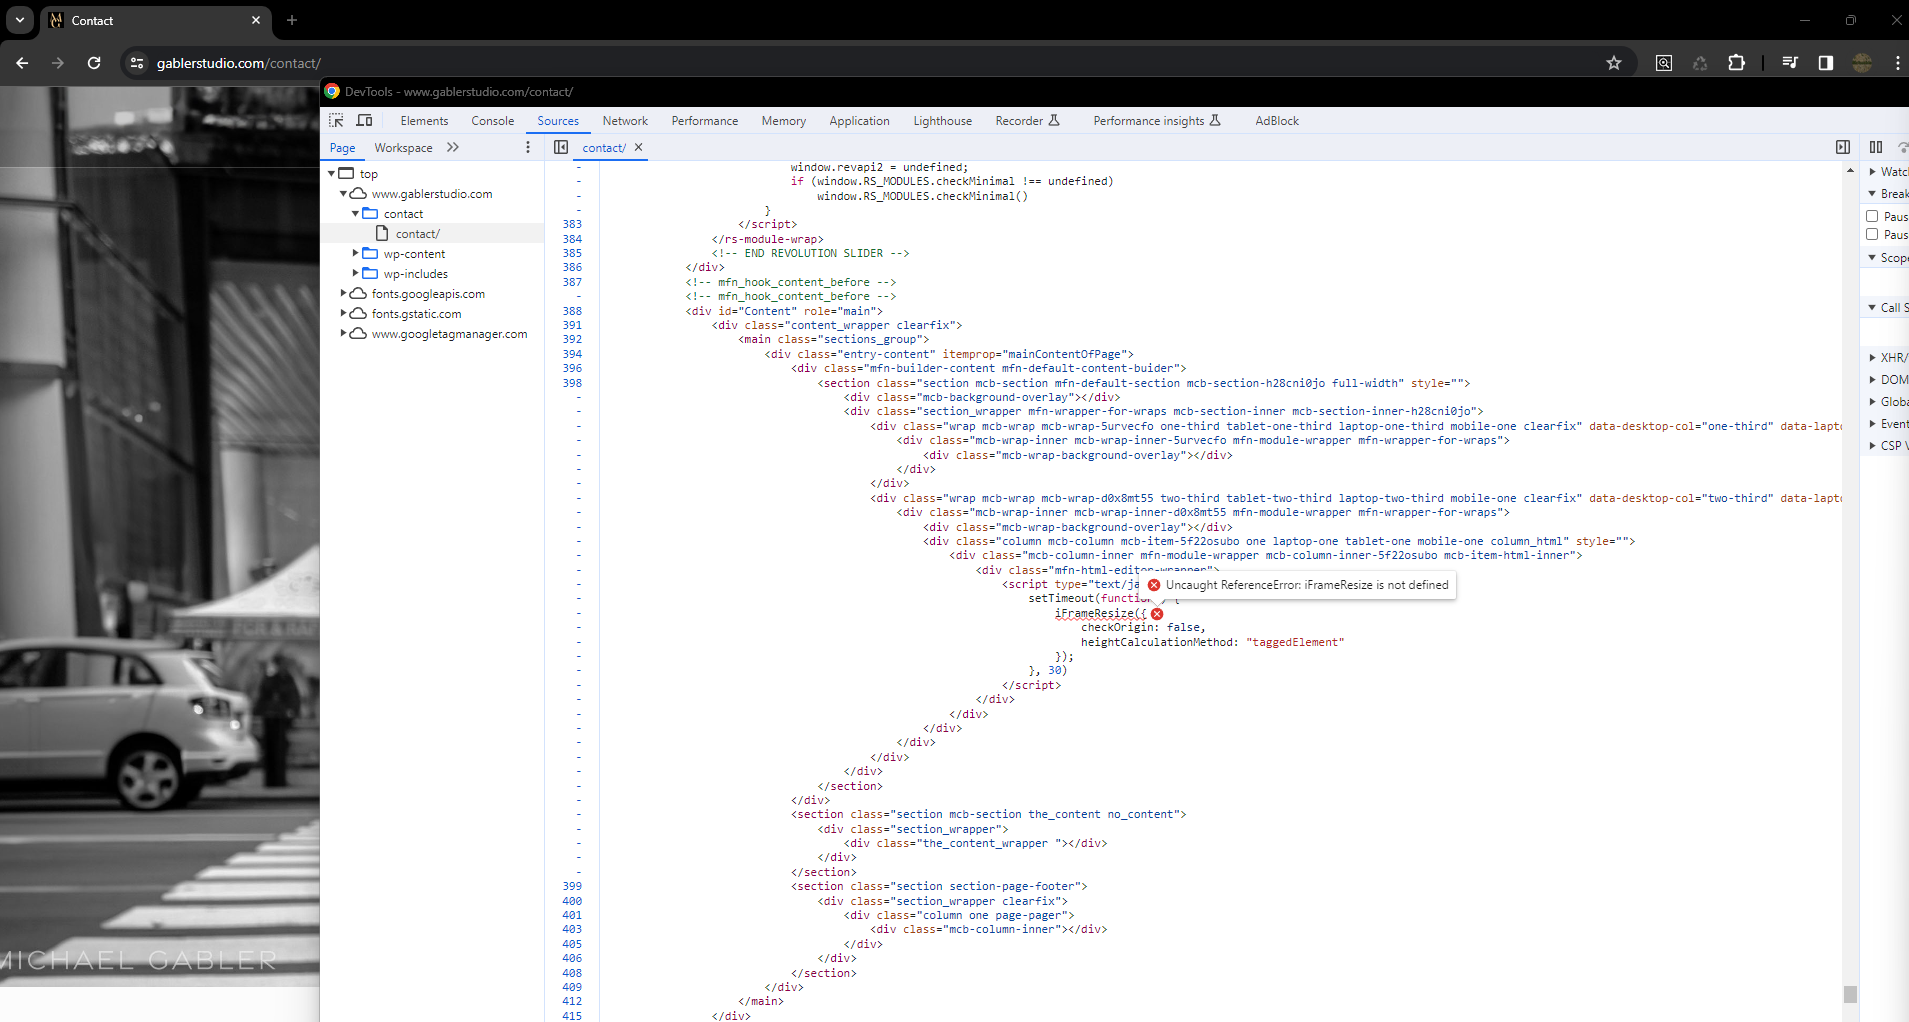Screen dimensions: 1909x1022
Task: Open the Memory tab
Action: pyautogui.click(x=784, y=121)
